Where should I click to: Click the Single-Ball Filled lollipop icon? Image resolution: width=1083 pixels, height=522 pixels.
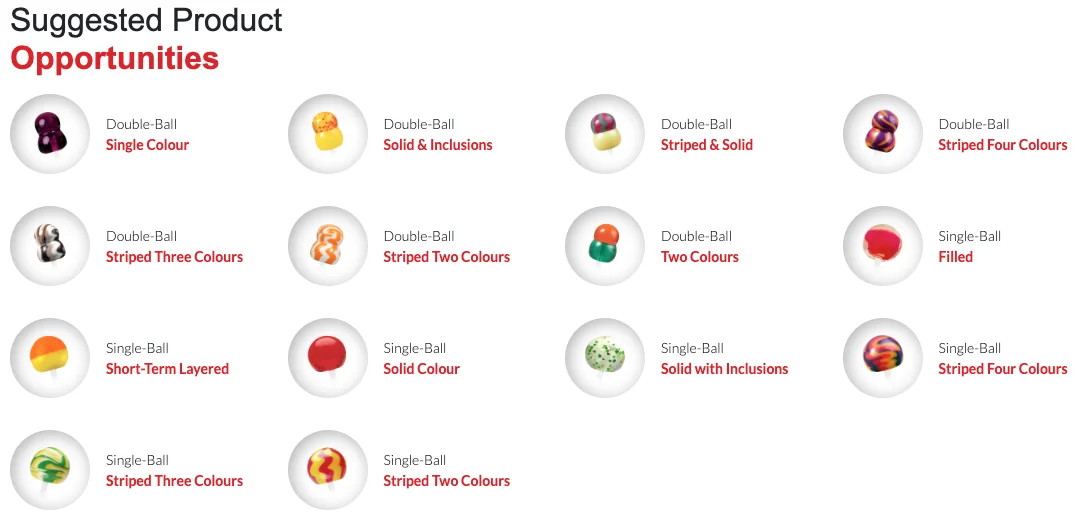click(882, 246)
